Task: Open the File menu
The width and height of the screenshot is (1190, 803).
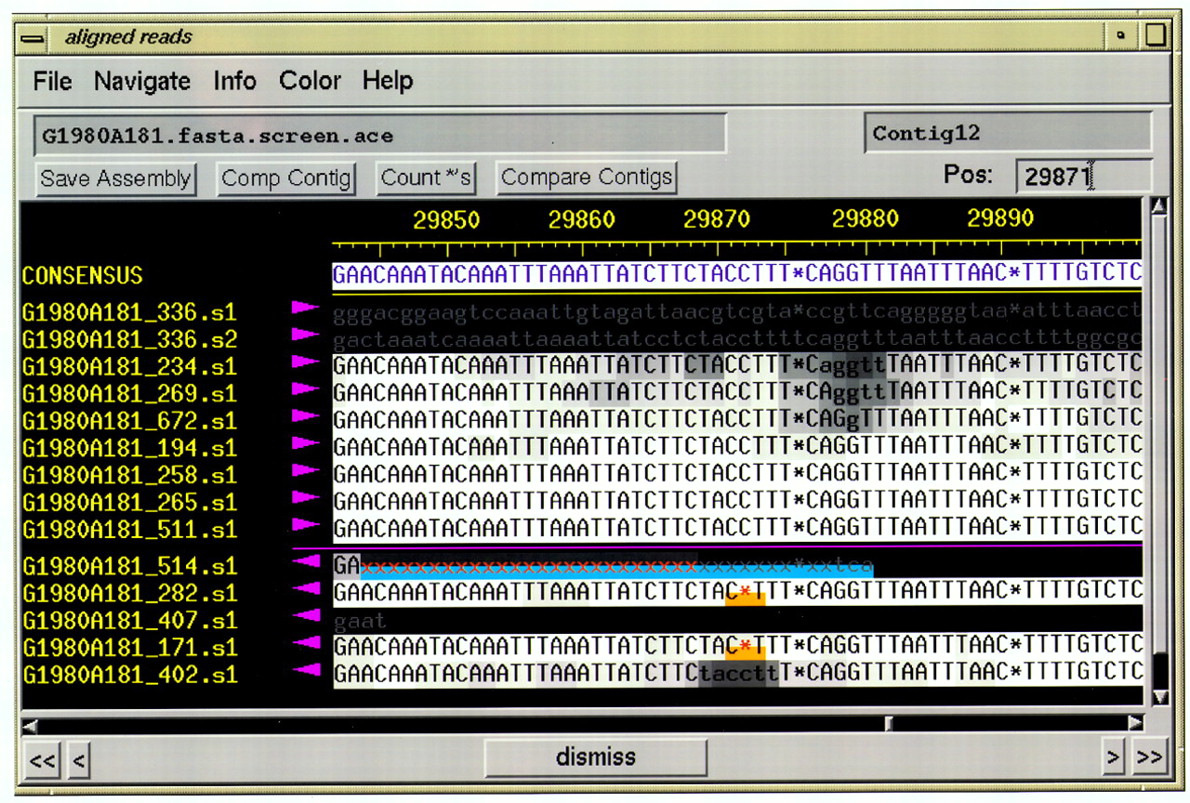Action: point(52,80)
